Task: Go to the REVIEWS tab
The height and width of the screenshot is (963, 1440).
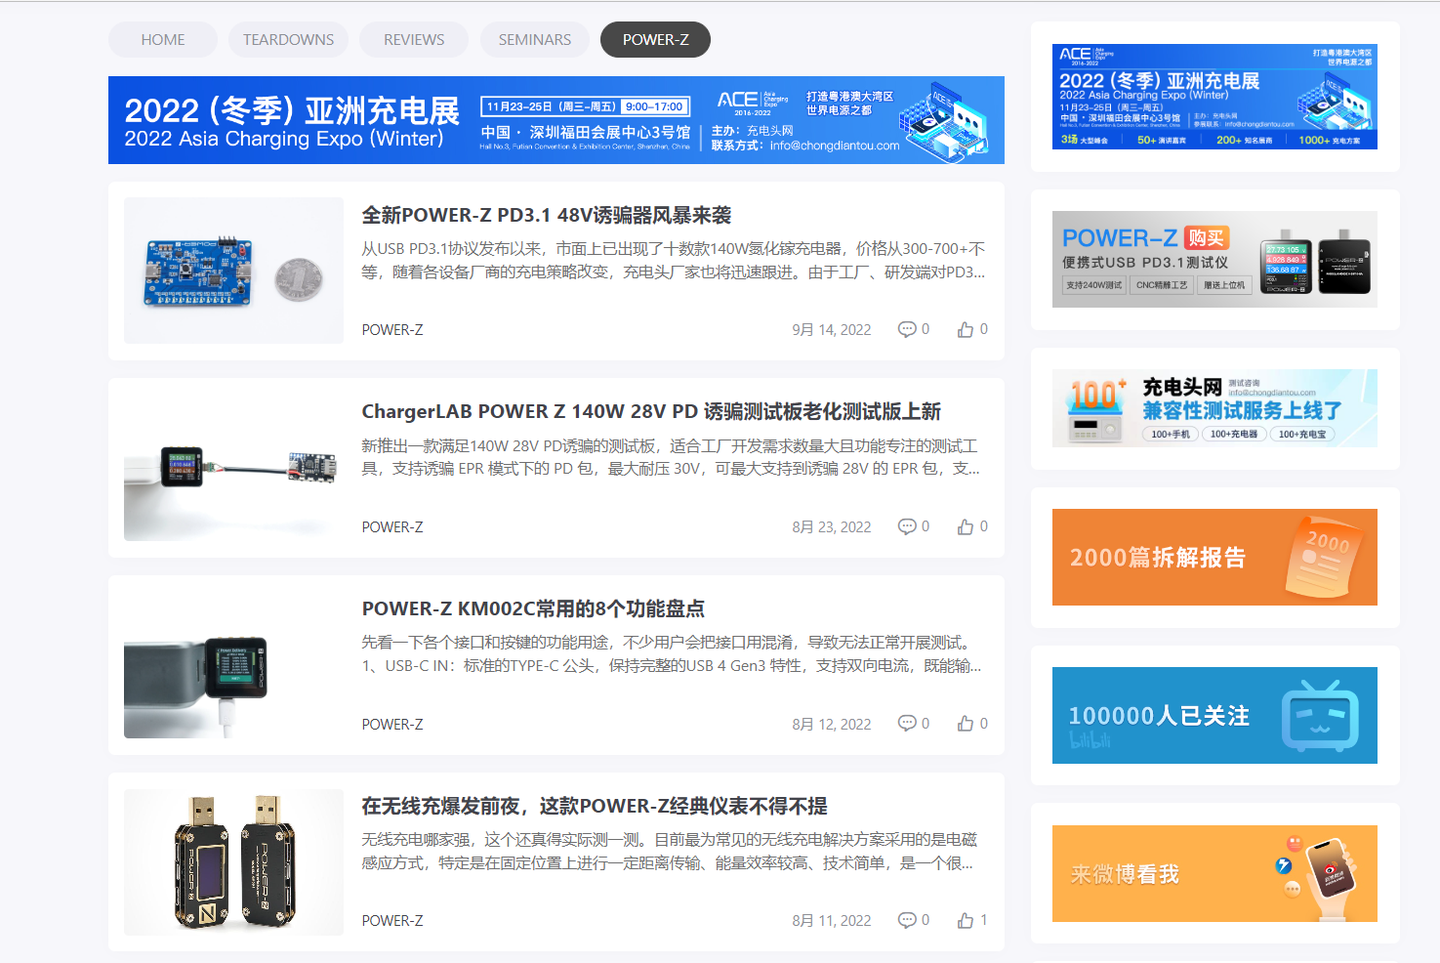Action: [x=414, y=40]
